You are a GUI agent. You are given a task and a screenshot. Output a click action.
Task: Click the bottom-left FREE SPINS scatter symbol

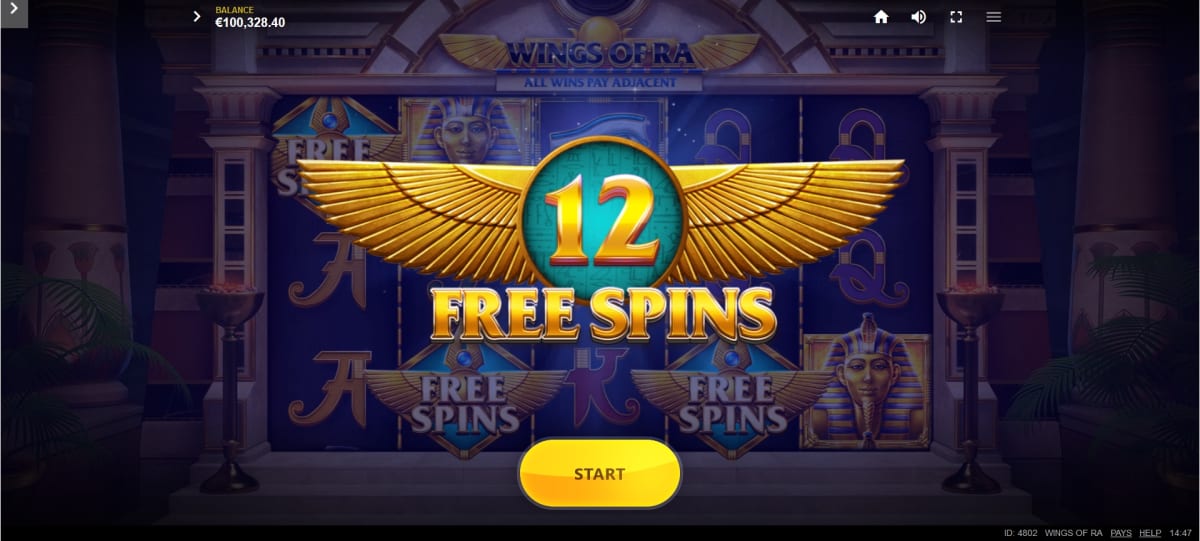click(x=461, y=393)
